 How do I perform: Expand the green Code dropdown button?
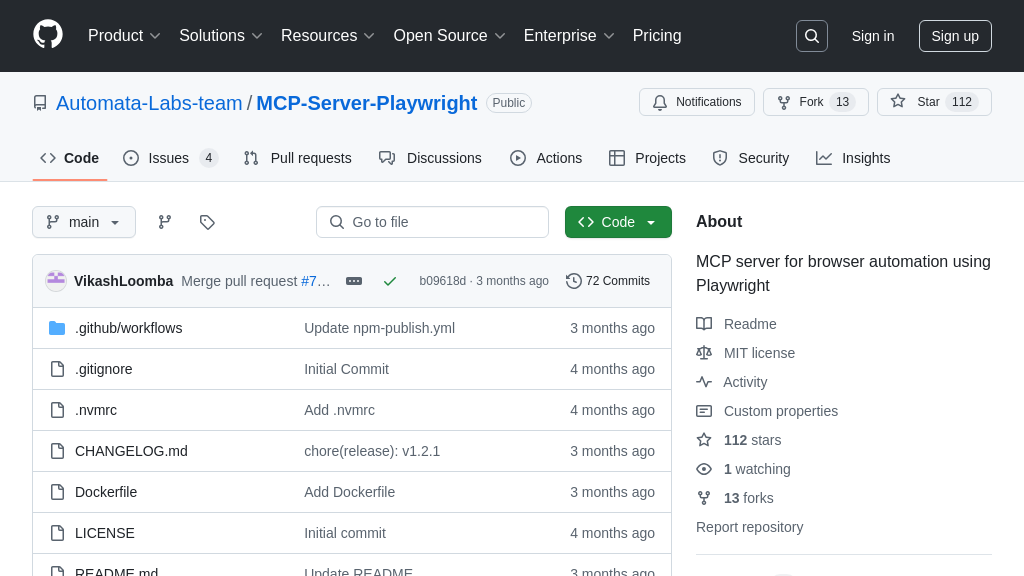(x=618, y=222)
